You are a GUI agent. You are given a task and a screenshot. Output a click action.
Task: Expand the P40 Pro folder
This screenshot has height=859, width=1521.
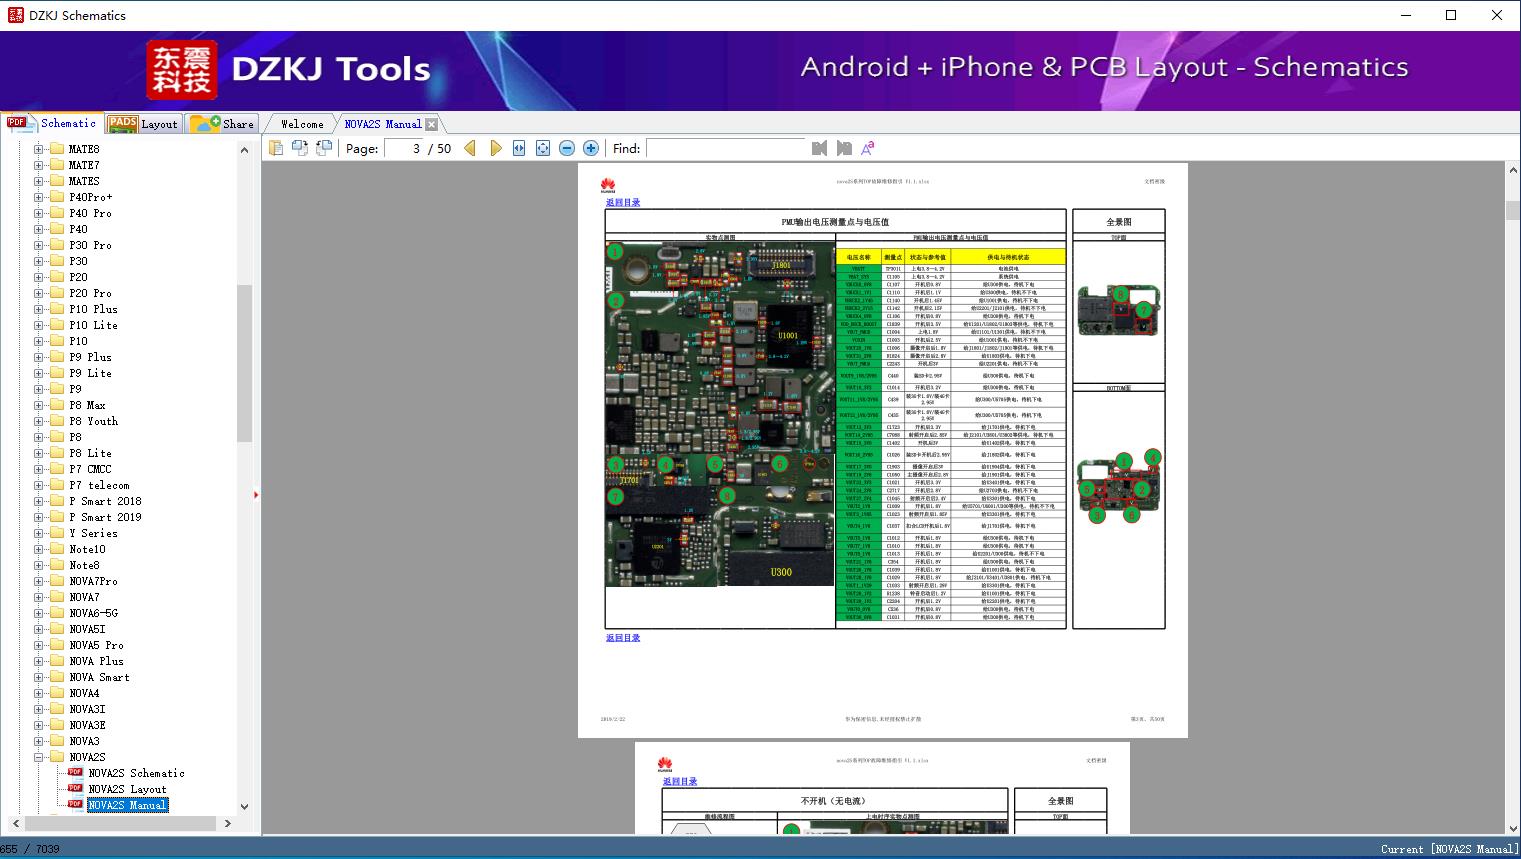(39, 213)
